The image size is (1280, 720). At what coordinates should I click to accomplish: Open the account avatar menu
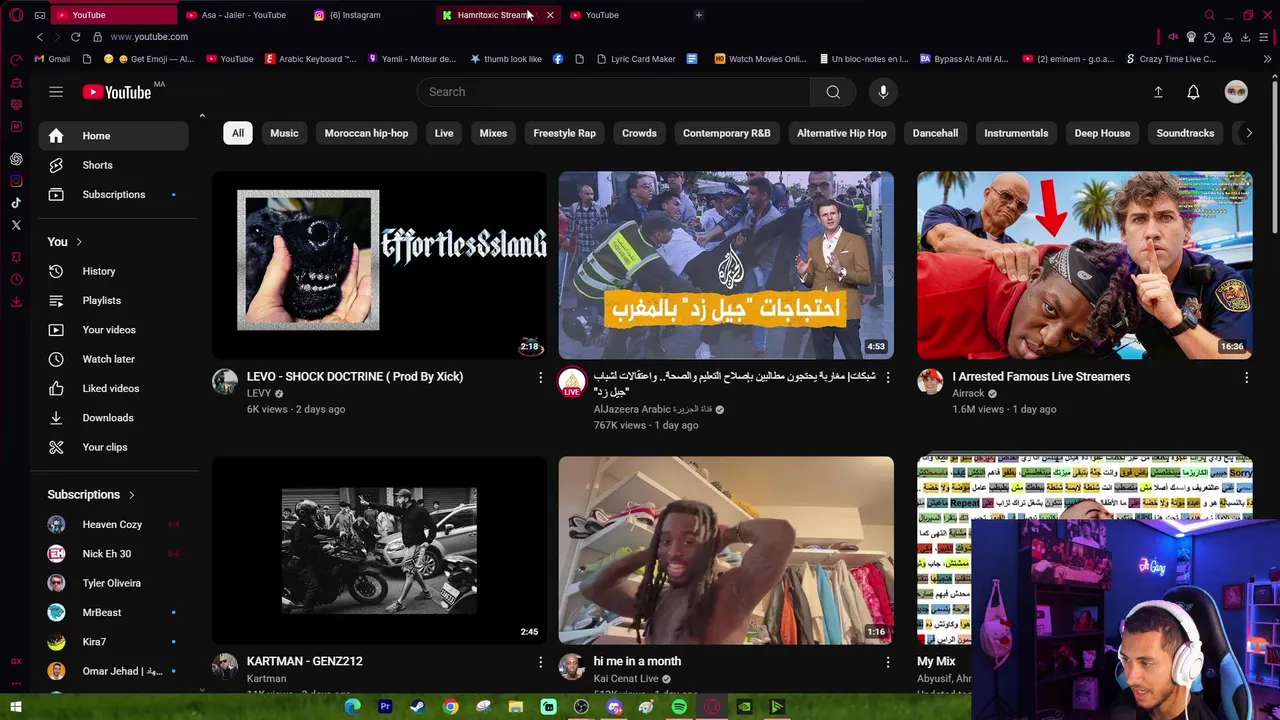click(1236, 92)
